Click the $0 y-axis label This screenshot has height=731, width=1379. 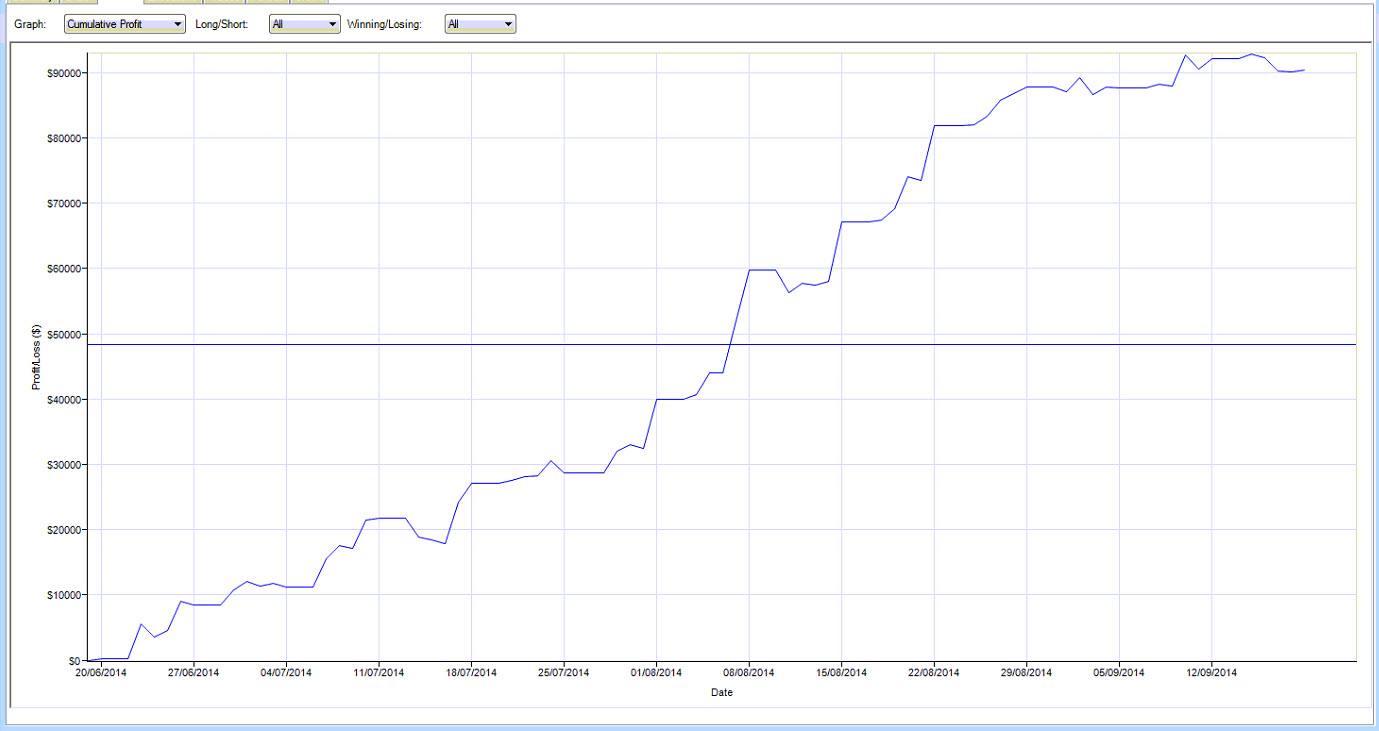pos(75,661)
